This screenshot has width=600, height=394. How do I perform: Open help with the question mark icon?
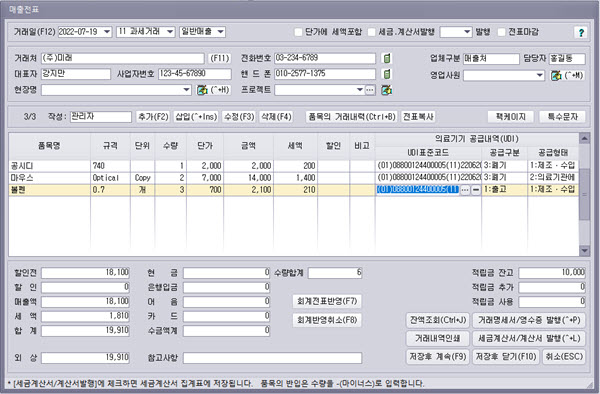tap(580, 32)
